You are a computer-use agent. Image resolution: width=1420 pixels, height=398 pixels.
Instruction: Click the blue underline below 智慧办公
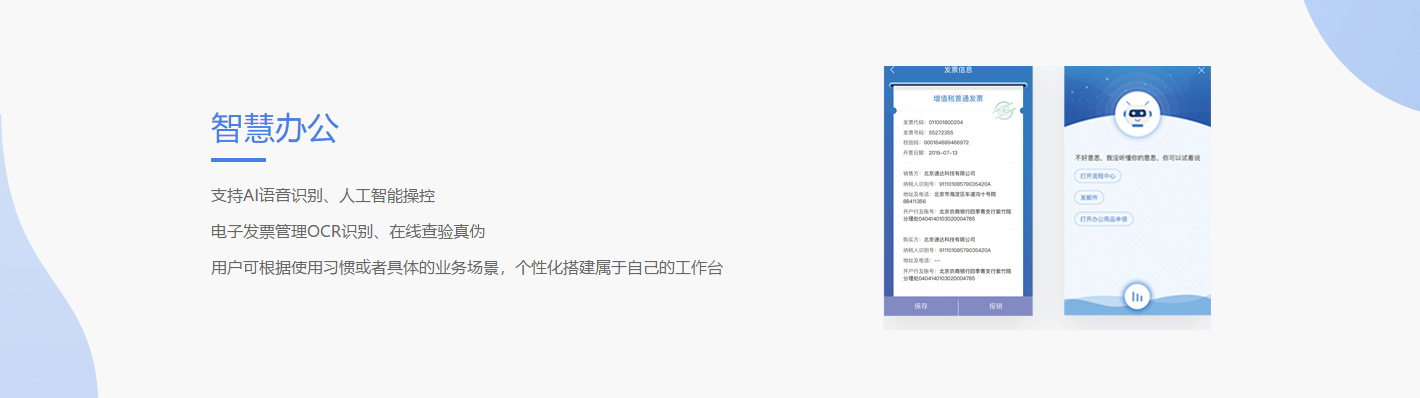238,159
